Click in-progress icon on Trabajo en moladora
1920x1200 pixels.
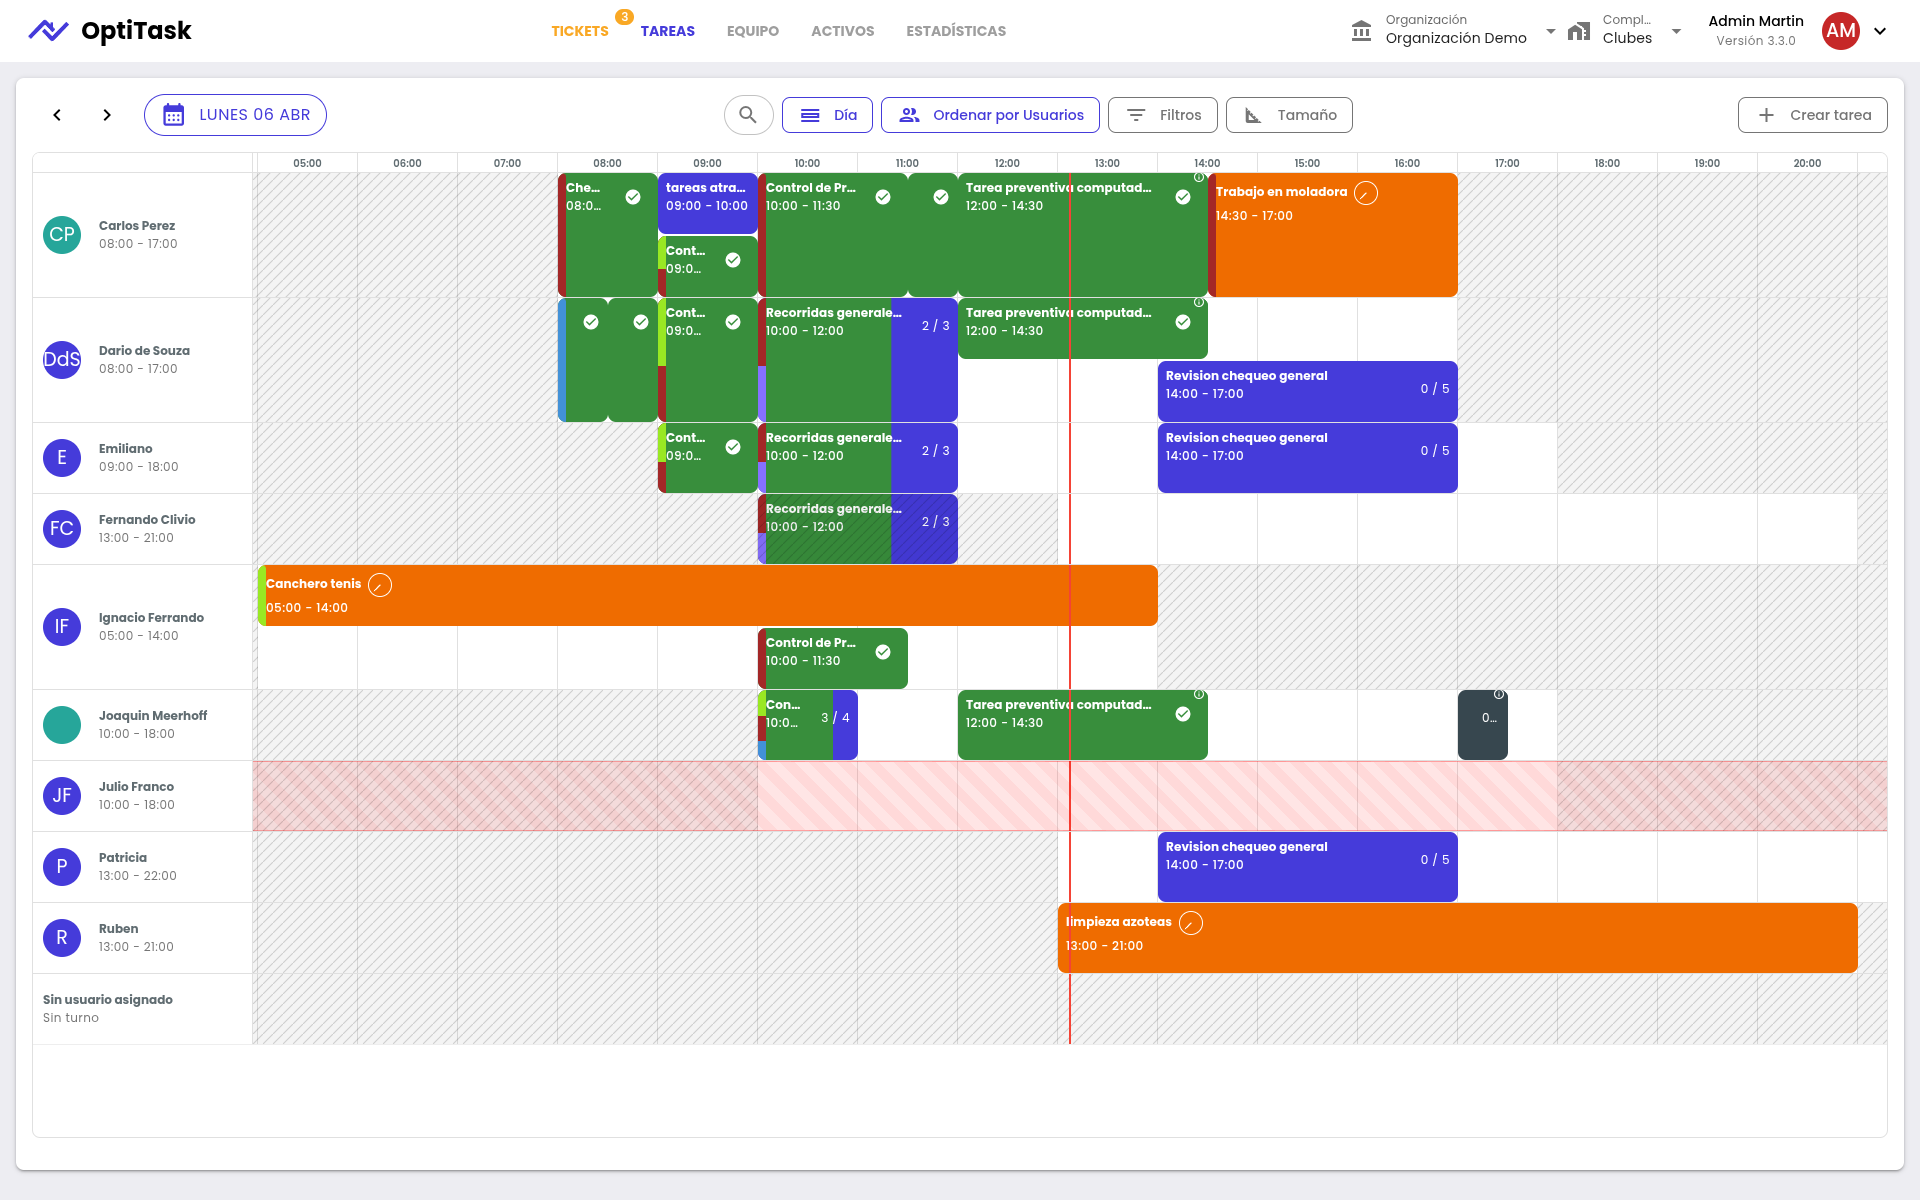pos(1366,193)
